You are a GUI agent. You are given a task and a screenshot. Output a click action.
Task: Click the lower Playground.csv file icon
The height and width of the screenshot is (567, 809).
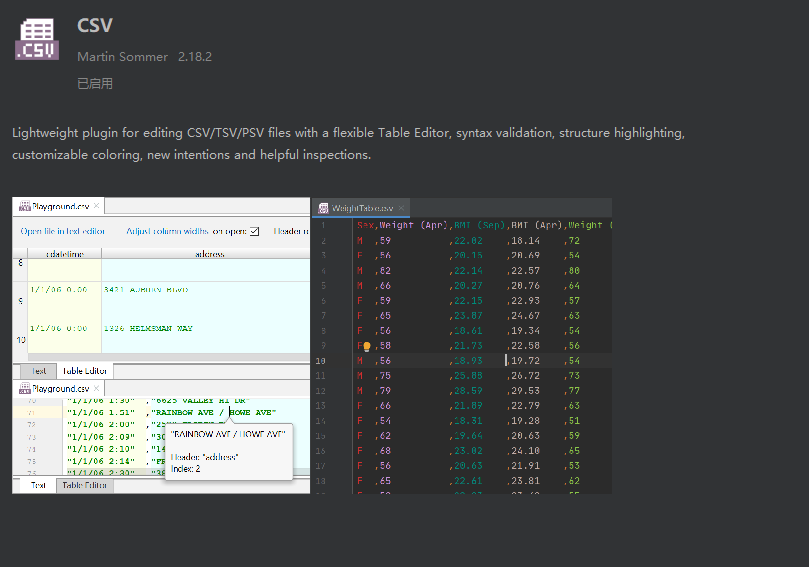click(x=24, y=388)
